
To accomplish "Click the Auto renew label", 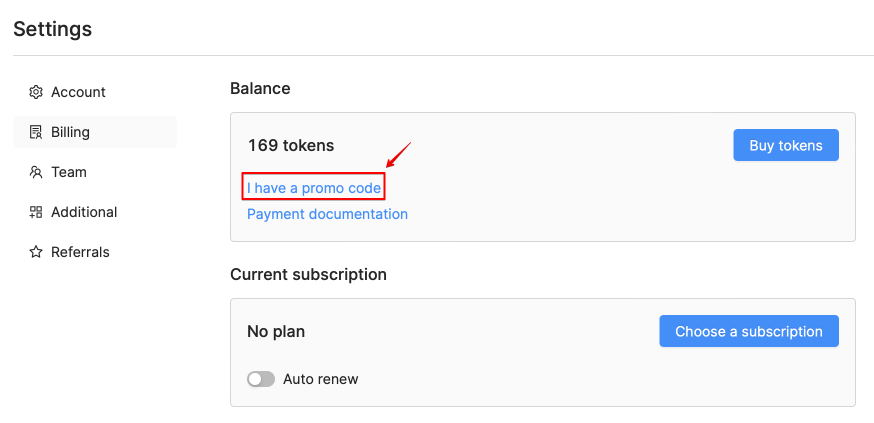I will (x=321, y=380).
